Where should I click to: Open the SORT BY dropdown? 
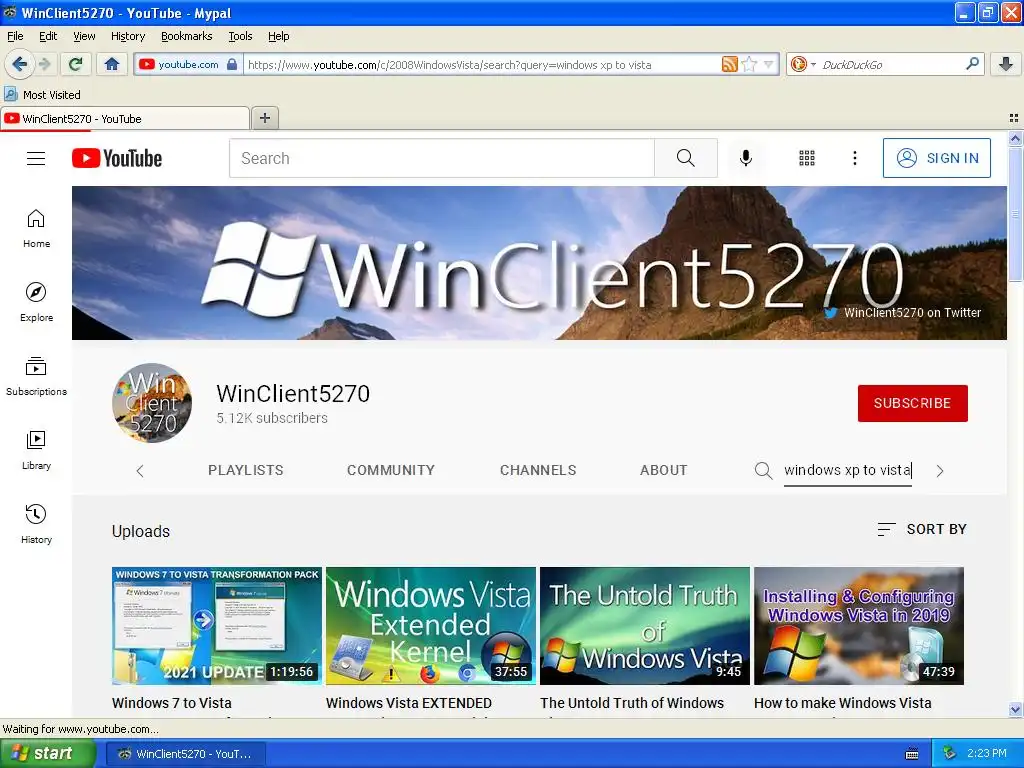(x=921, y=529)
